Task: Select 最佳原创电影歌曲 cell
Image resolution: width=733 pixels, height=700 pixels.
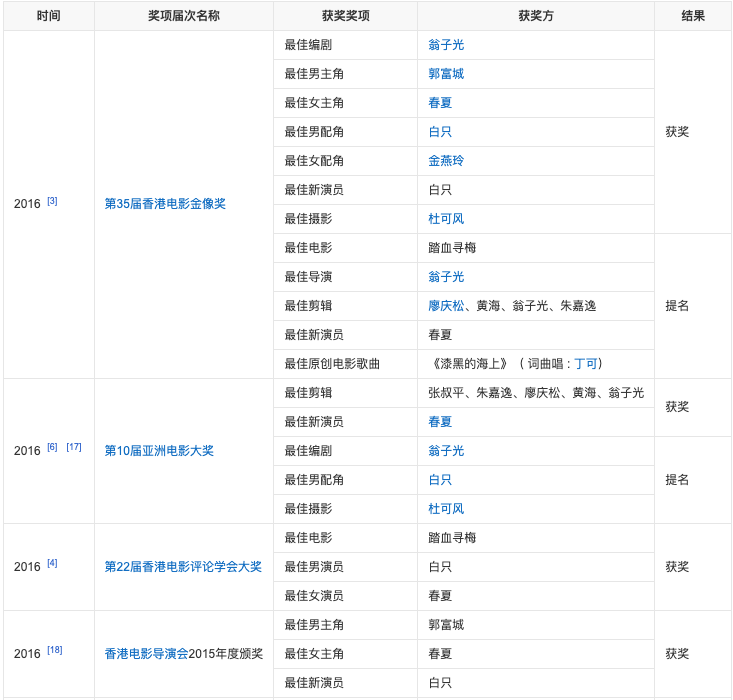Action: (345, 364)
